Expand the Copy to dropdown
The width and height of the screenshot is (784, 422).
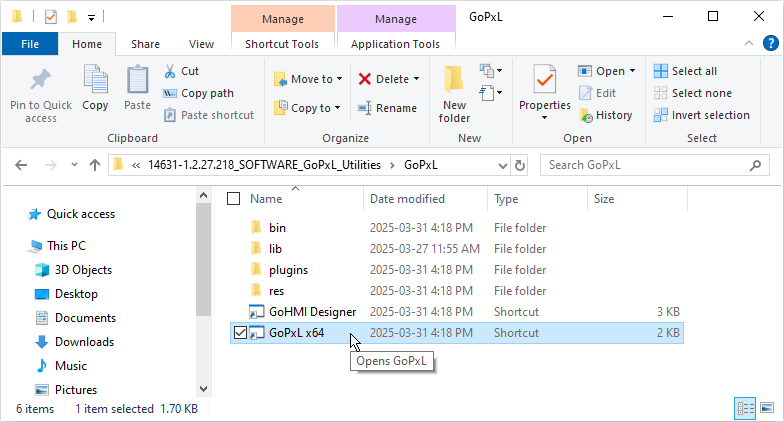337,108
